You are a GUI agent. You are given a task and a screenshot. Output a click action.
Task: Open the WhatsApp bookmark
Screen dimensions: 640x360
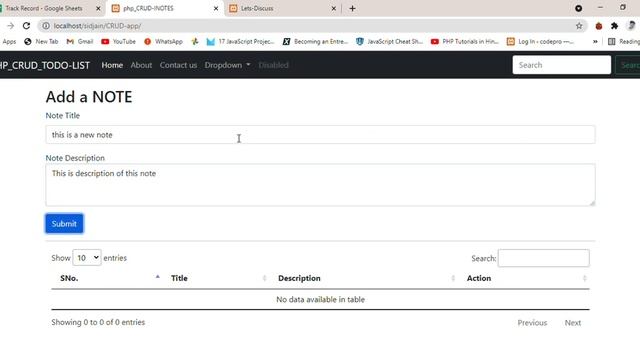click(163, 42)
